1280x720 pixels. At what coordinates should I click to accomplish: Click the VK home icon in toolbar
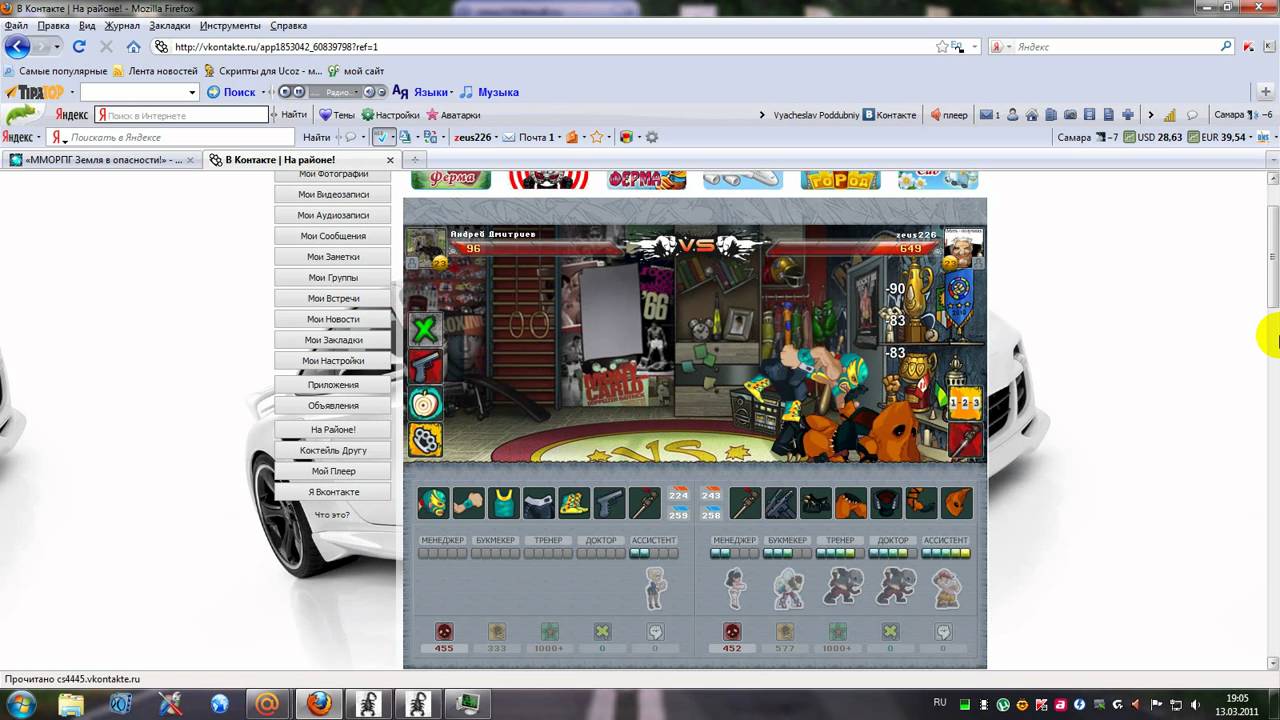pyautogui.click(x=1032, y=115)
